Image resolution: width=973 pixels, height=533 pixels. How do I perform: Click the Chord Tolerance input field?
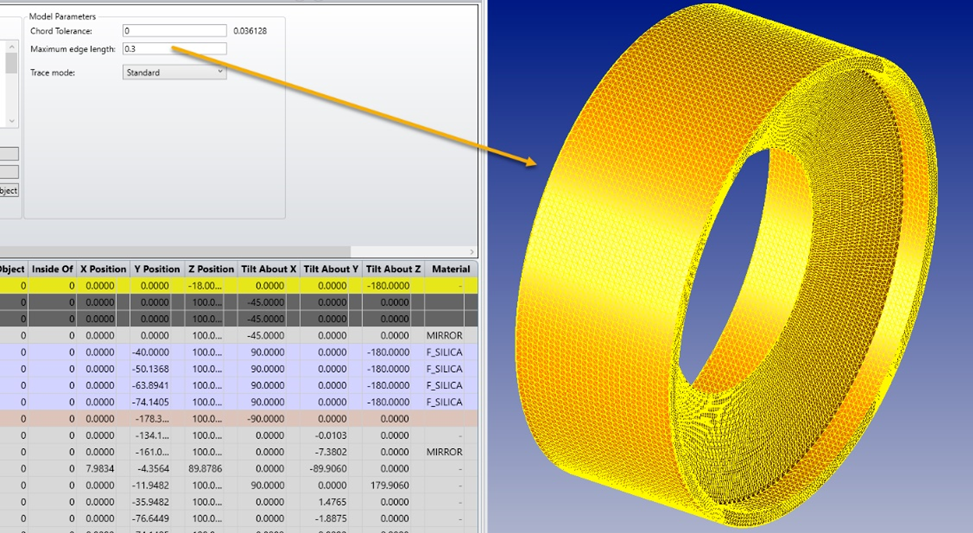[174, 31]
